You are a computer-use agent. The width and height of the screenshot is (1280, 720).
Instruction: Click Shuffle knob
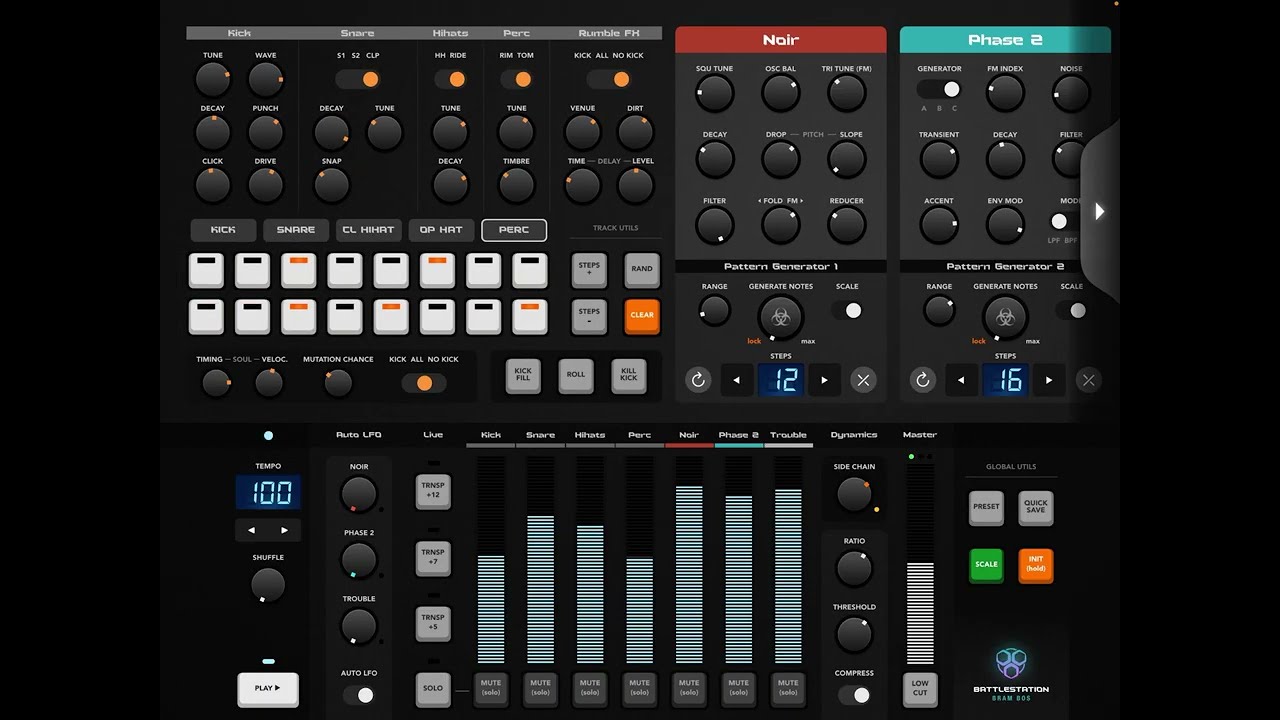[268, 585]
